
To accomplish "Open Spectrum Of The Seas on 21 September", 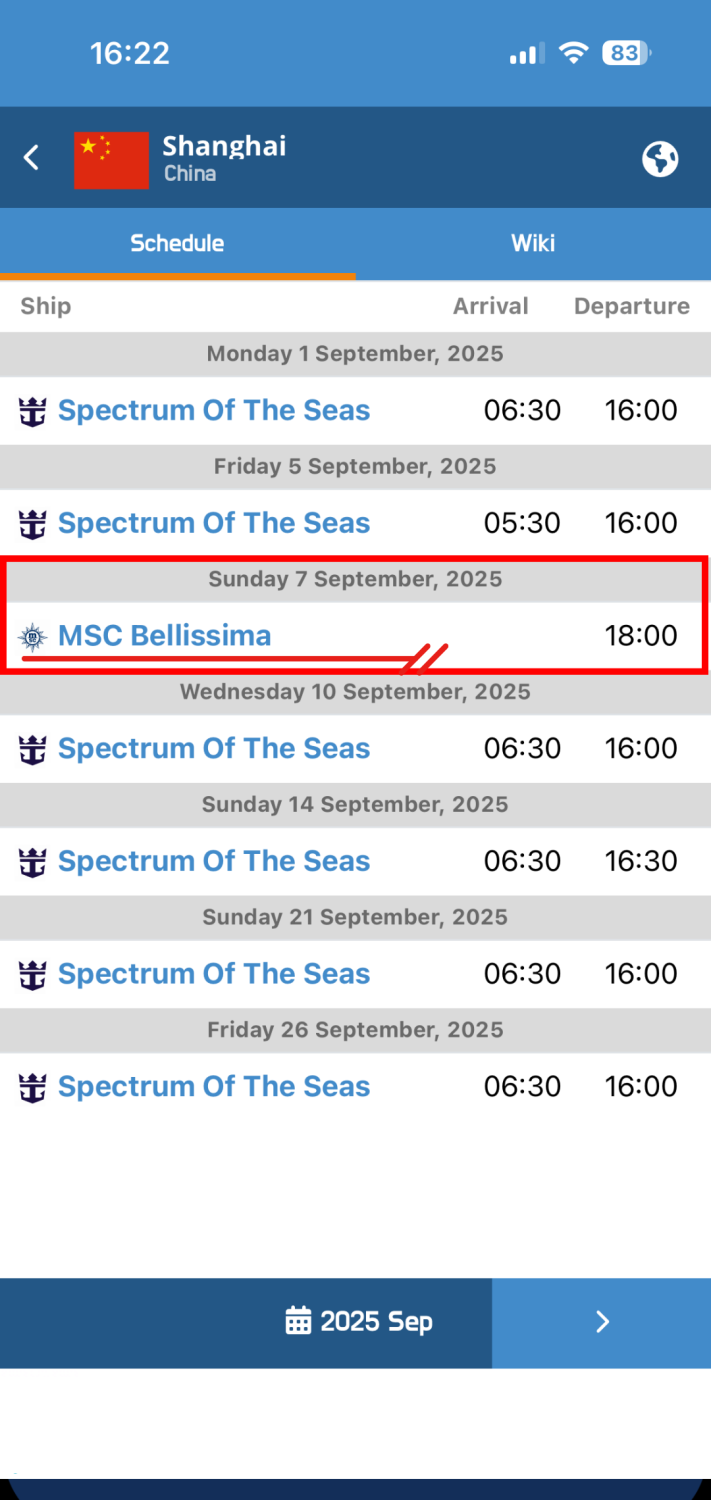I will click(214, 974).
